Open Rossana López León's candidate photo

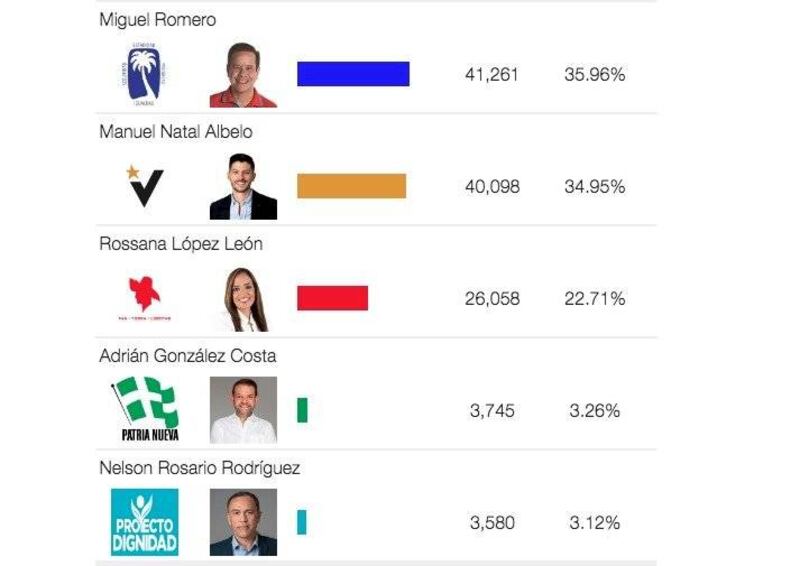243,299
